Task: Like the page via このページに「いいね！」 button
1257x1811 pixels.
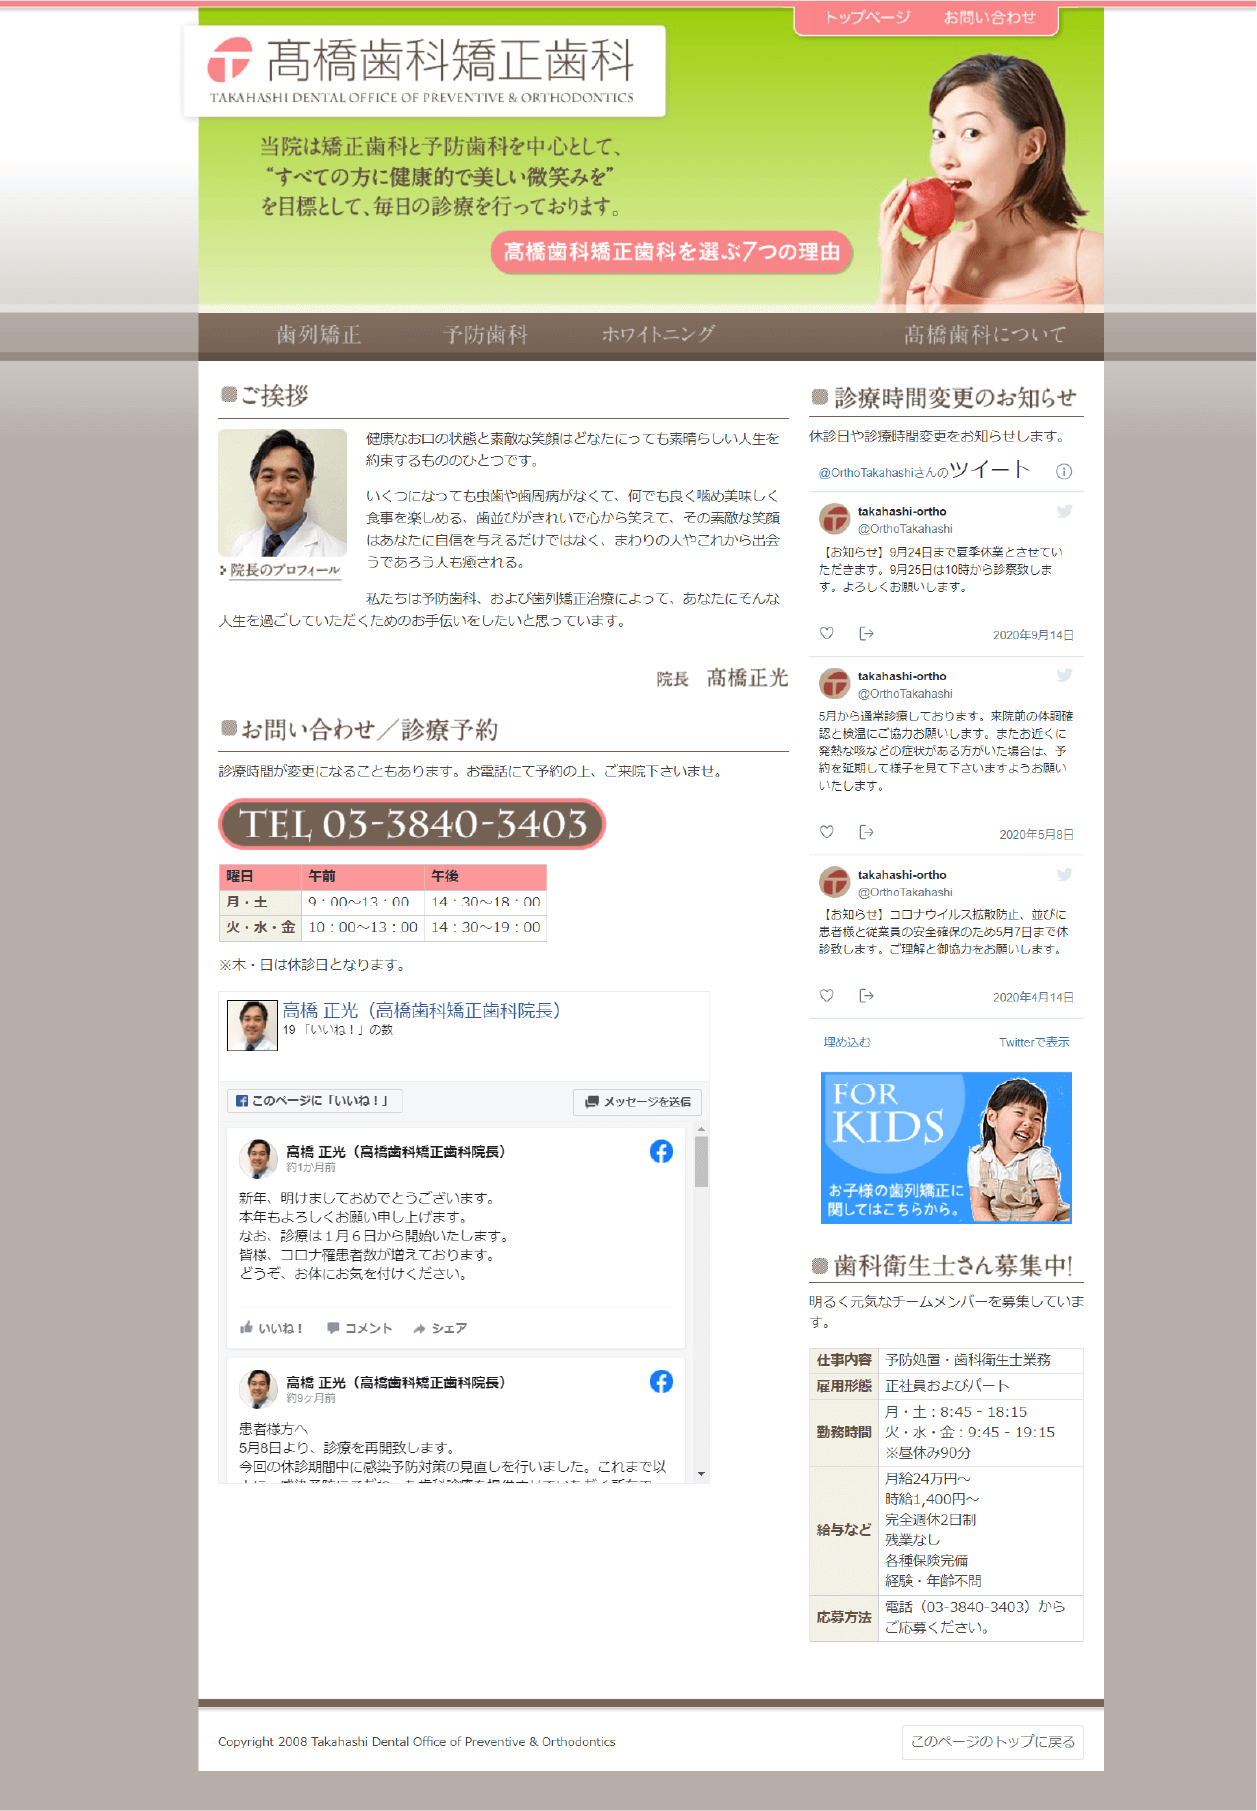Action: tap(314, 1100)
